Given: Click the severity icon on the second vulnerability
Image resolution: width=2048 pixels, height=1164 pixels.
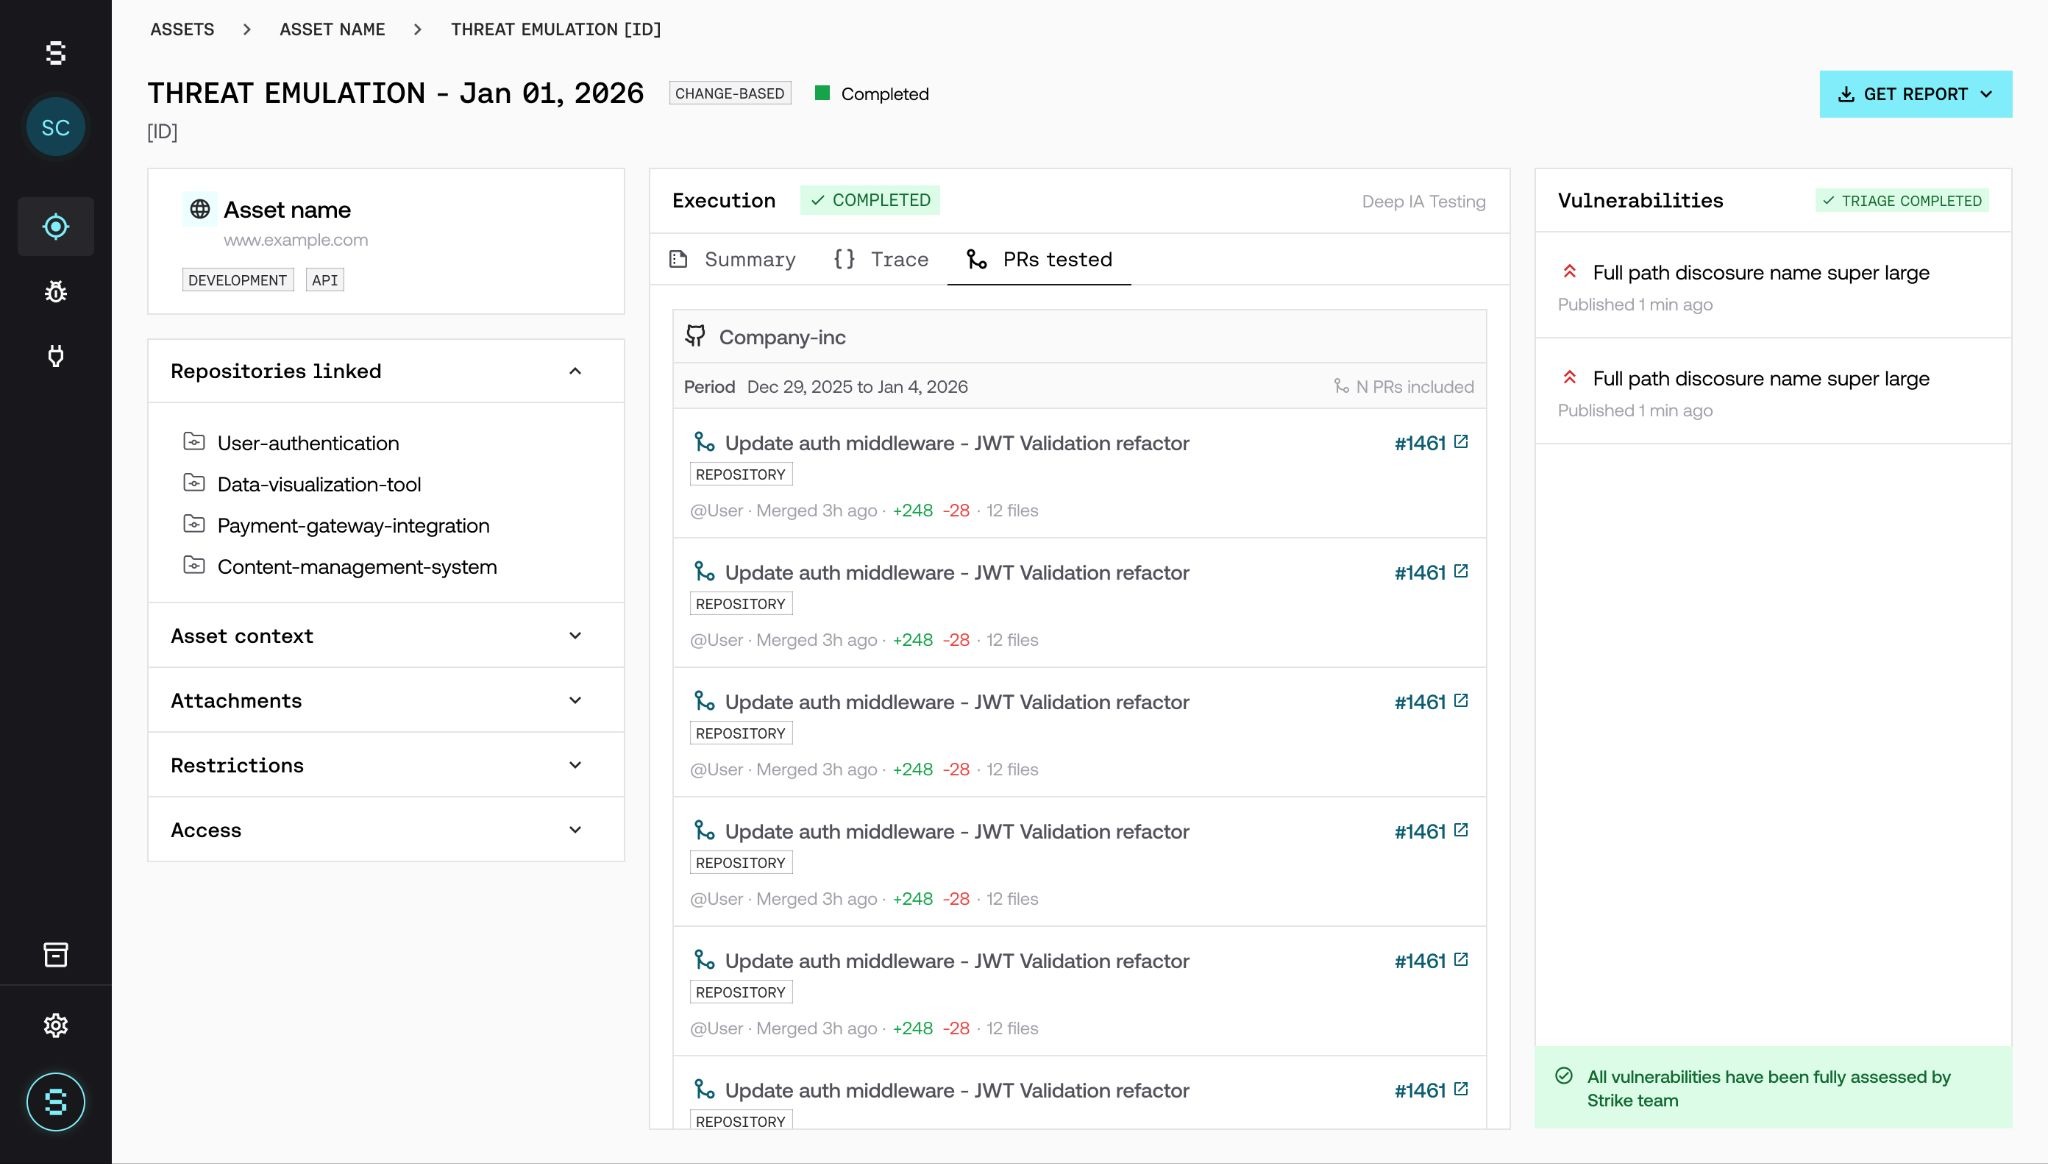Looking at the screenshot, I should tap(1570, 377).
